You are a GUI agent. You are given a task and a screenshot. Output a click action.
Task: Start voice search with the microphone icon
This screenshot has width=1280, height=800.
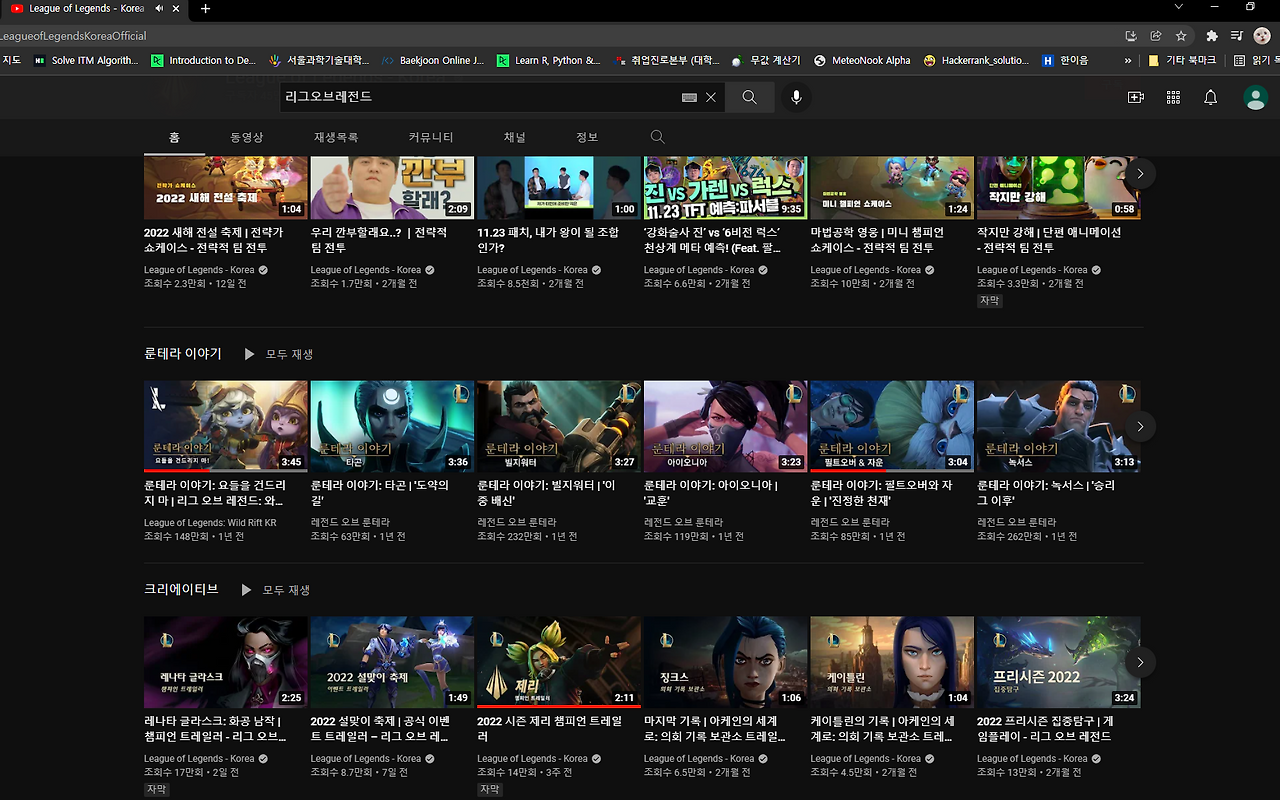796,97
